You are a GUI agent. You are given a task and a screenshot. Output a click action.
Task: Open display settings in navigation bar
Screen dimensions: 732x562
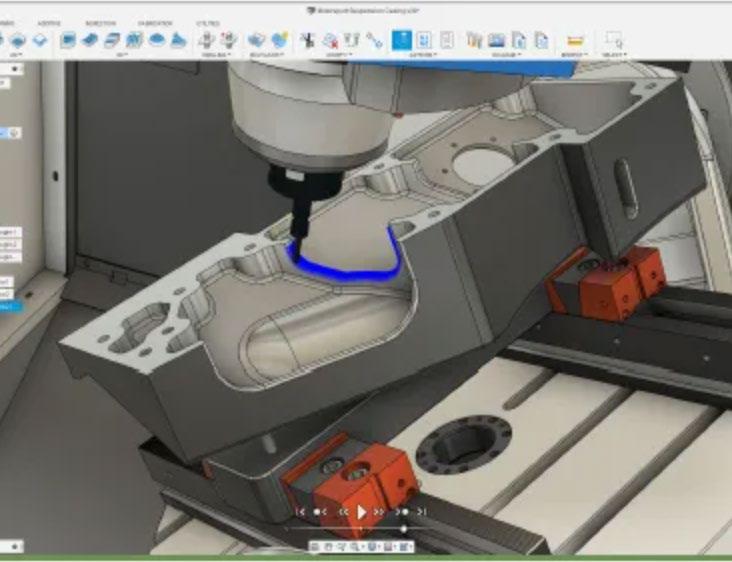point(372,546)
